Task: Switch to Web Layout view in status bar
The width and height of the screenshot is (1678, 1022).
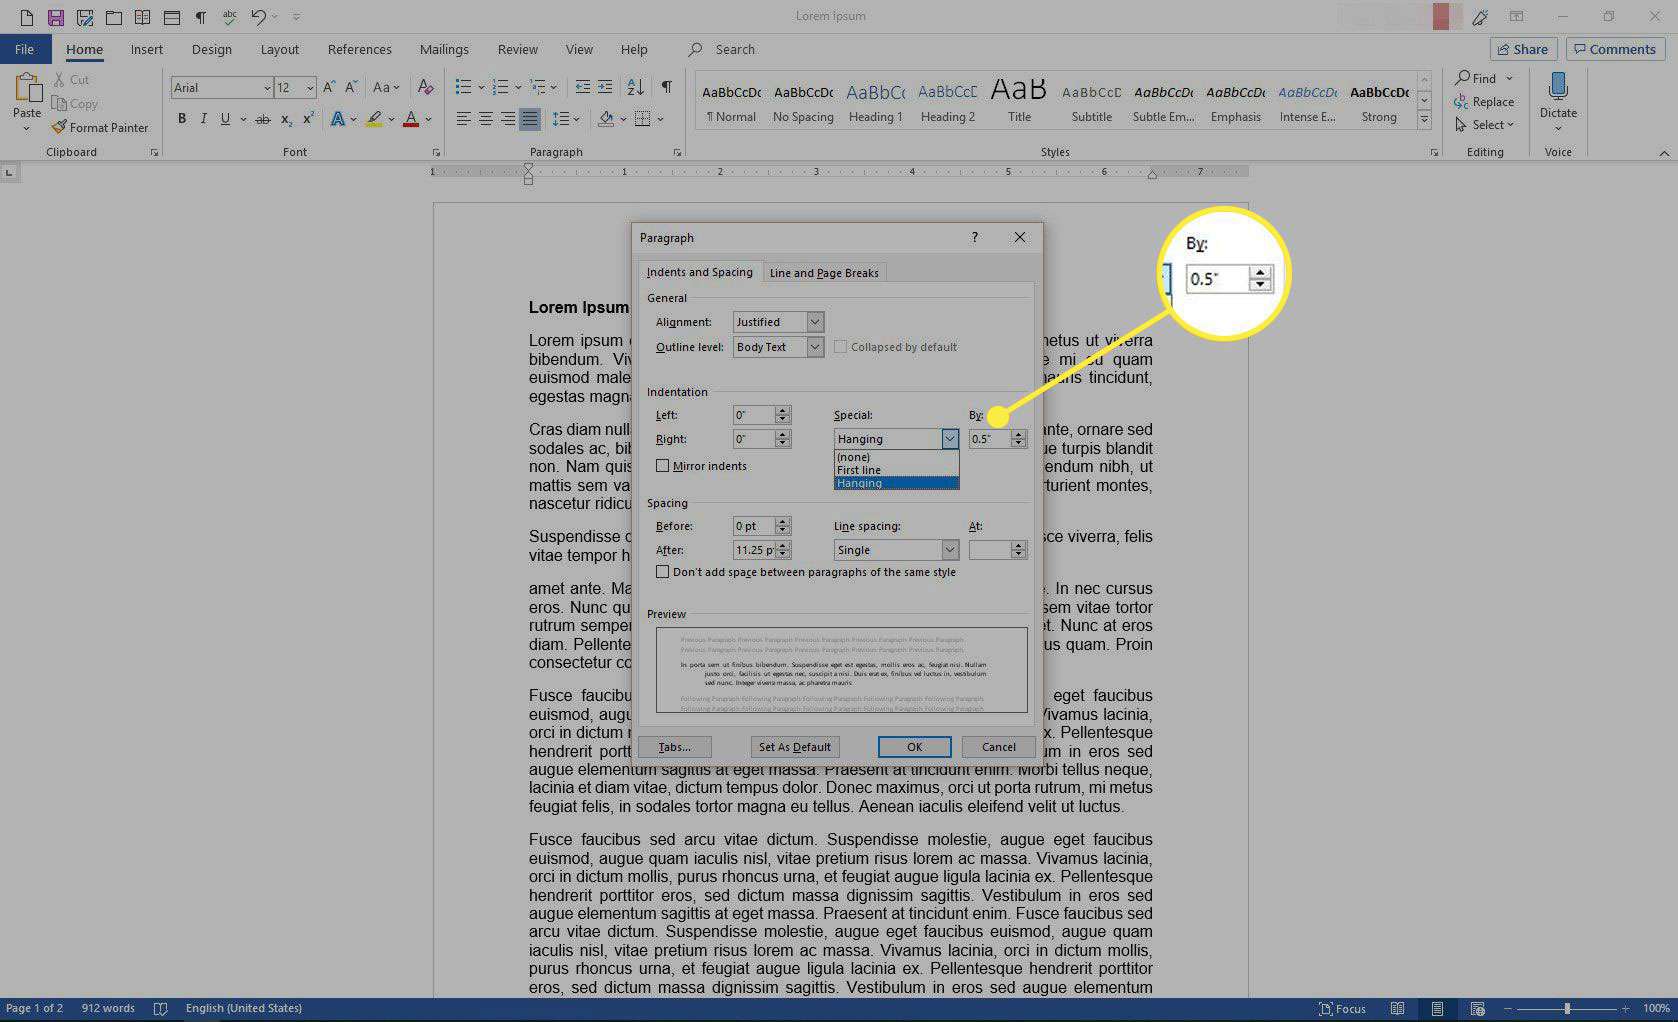Action: 1477,1008
